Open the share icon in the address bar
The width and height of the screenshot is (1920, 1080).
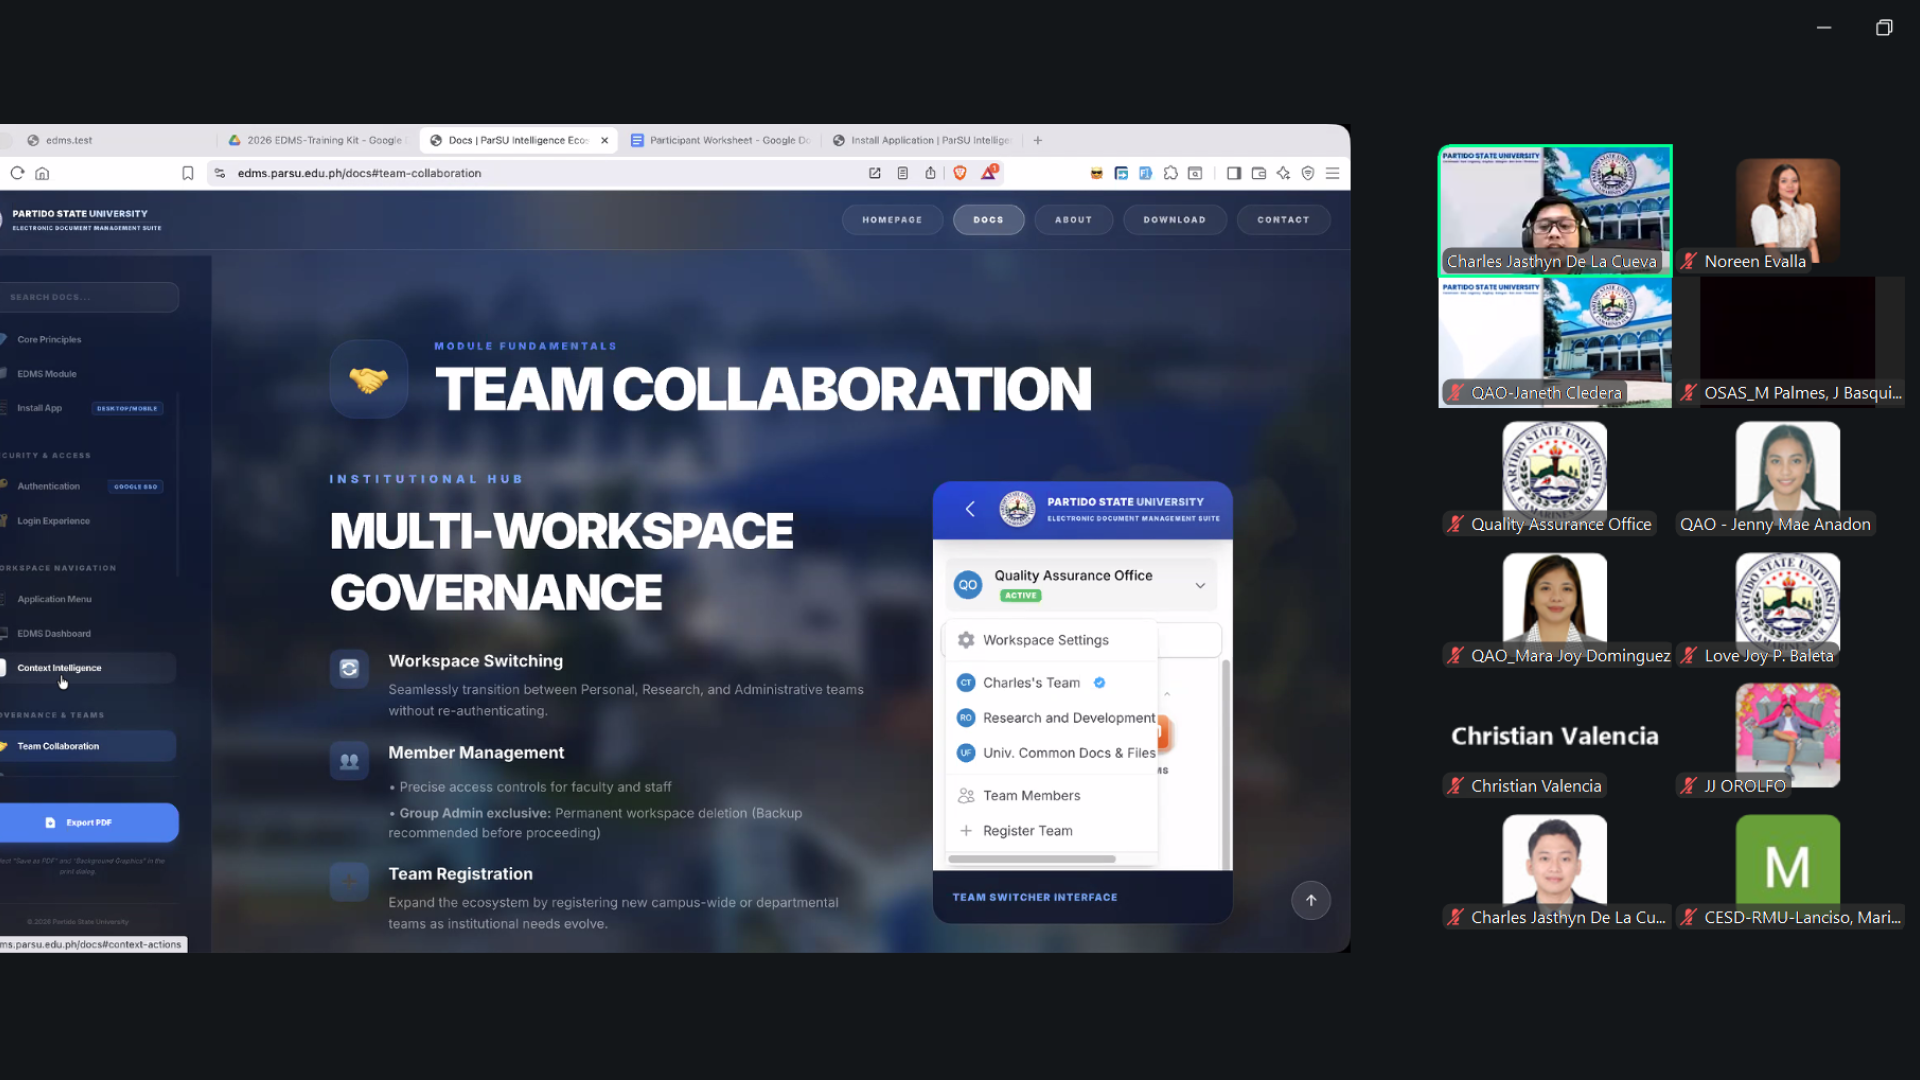coord(930,172)
